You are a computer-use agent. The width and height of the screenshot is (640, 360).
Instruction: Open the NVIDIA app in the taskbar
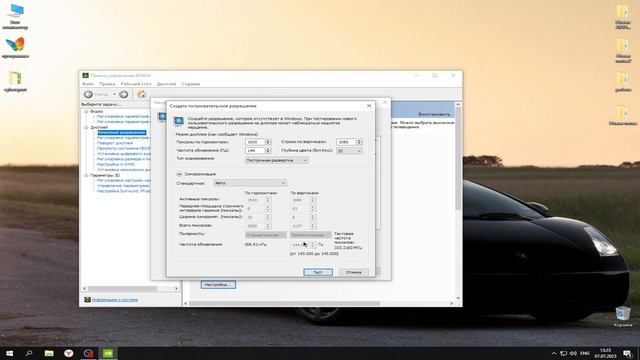(x=108, y=353)
